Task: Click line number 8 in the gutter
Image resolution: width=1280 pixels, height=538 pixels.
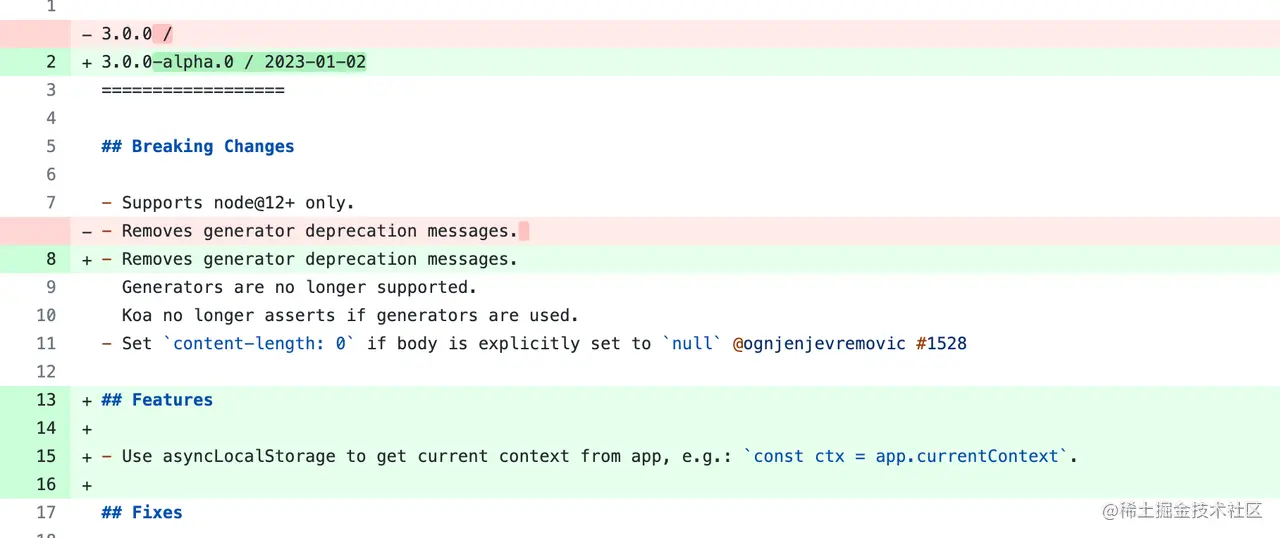Action: [51, 259]
